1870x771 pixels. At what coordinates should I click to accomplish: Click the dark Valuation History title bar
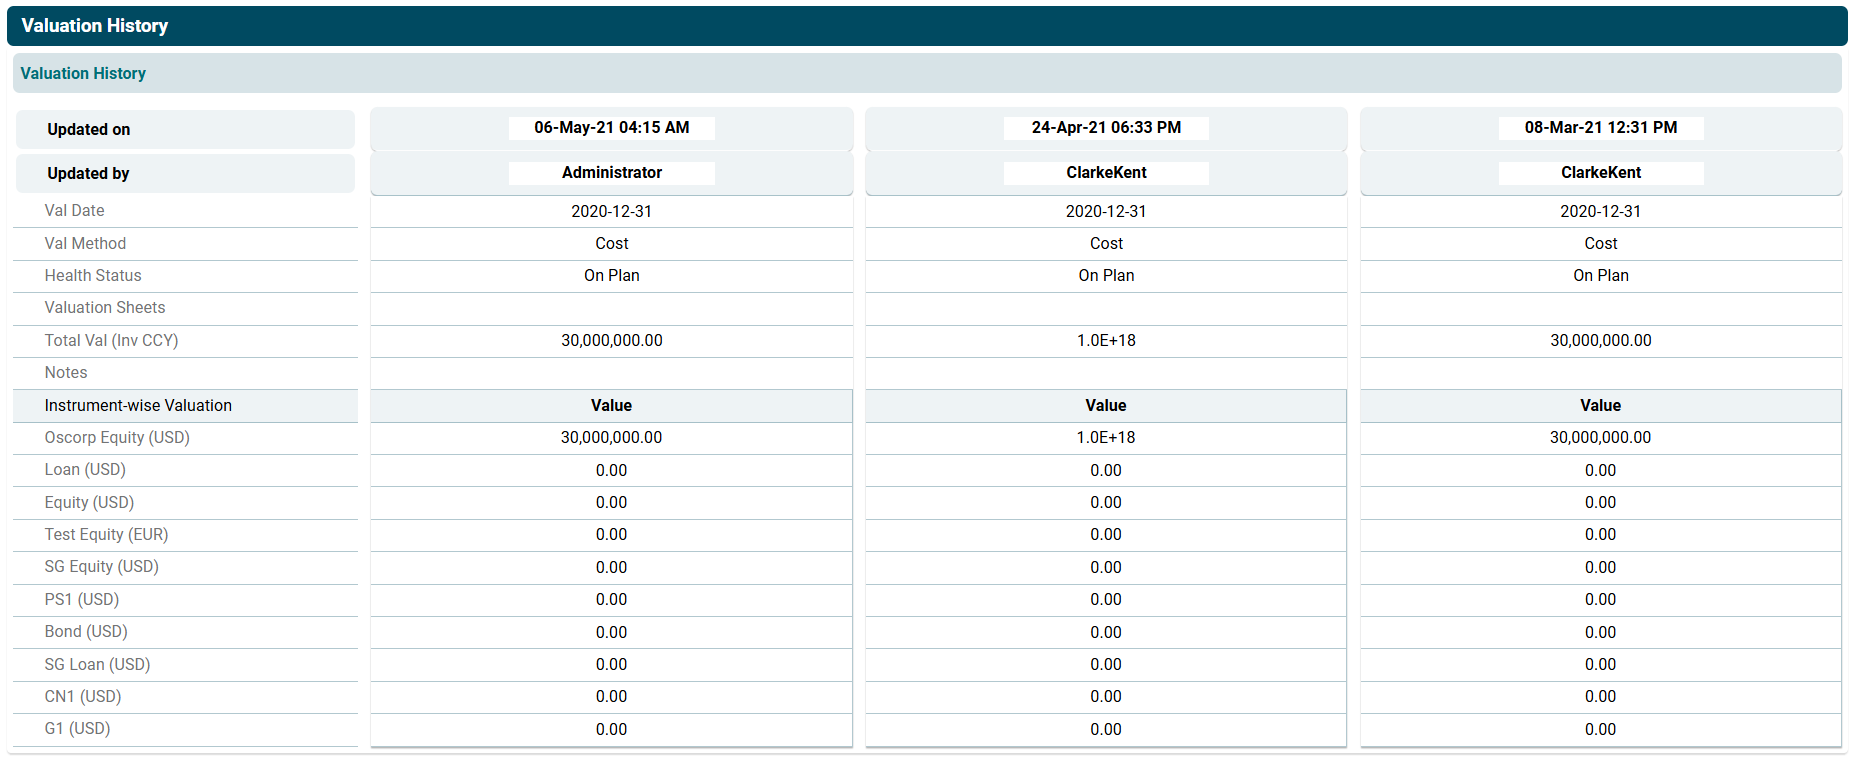pos(94,26)
